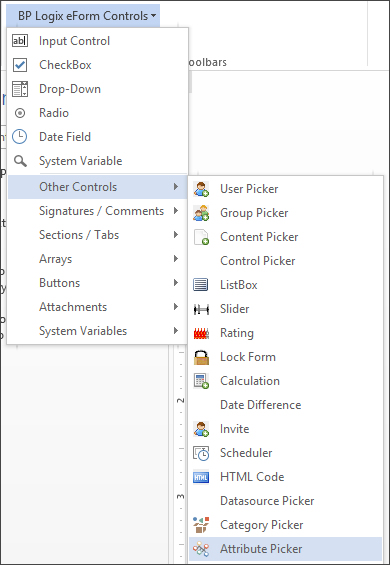Select the highlighted Attribute Picker entry
This screenshot has height=565, width=390.
pyautogui.click(x=285, y=549)
